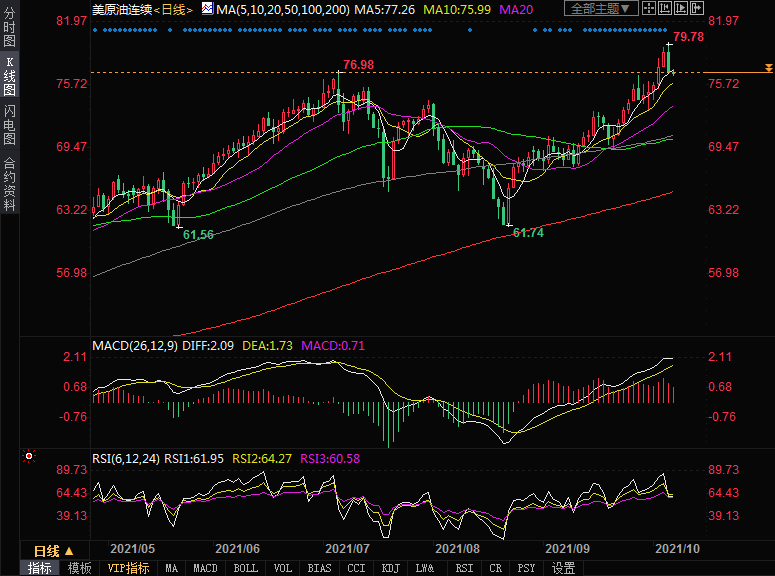
Task: Open the 闪电图 side tab
Action: [x=9, y=125]
